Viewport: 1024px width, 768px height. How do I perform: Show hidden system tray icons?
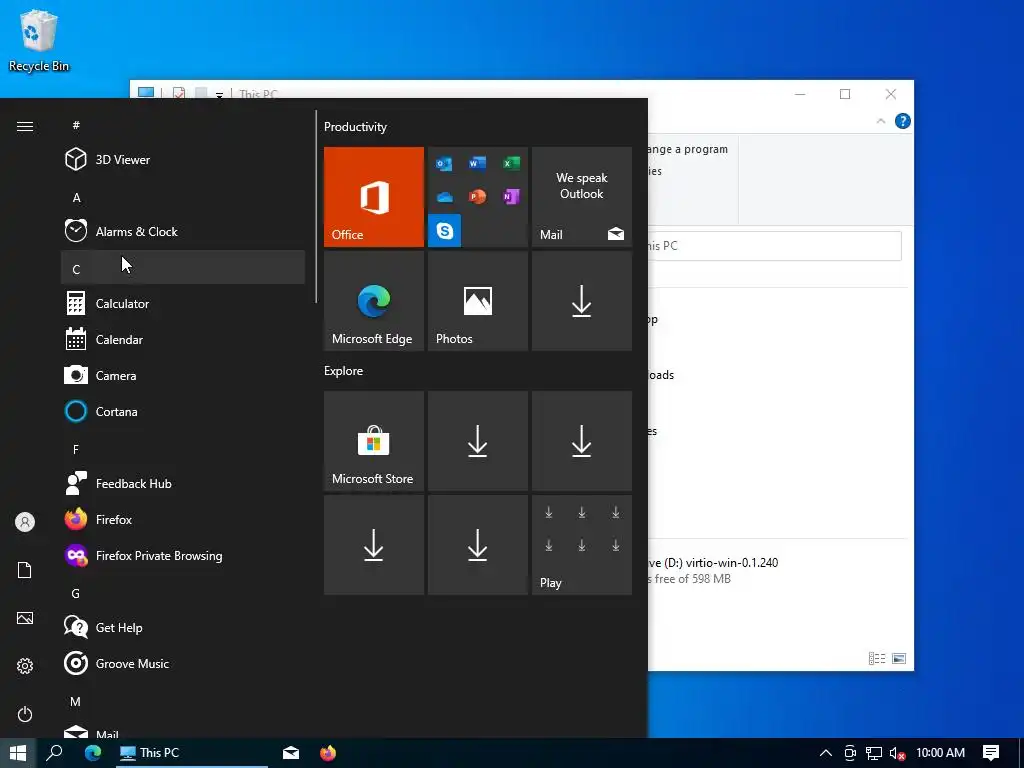point(825,753)
